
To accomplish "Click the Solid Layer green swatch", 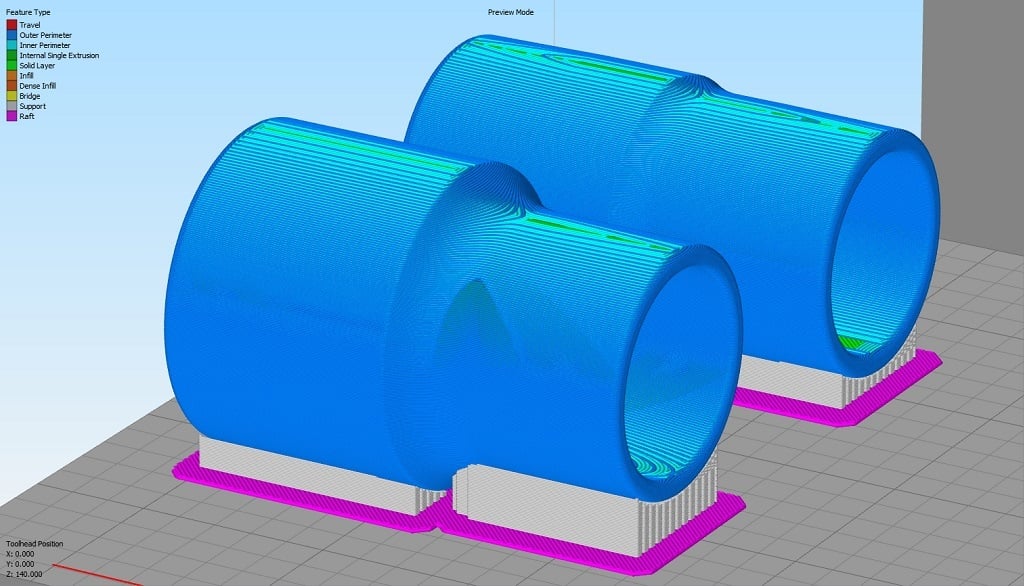I will [x=12, y=65].
